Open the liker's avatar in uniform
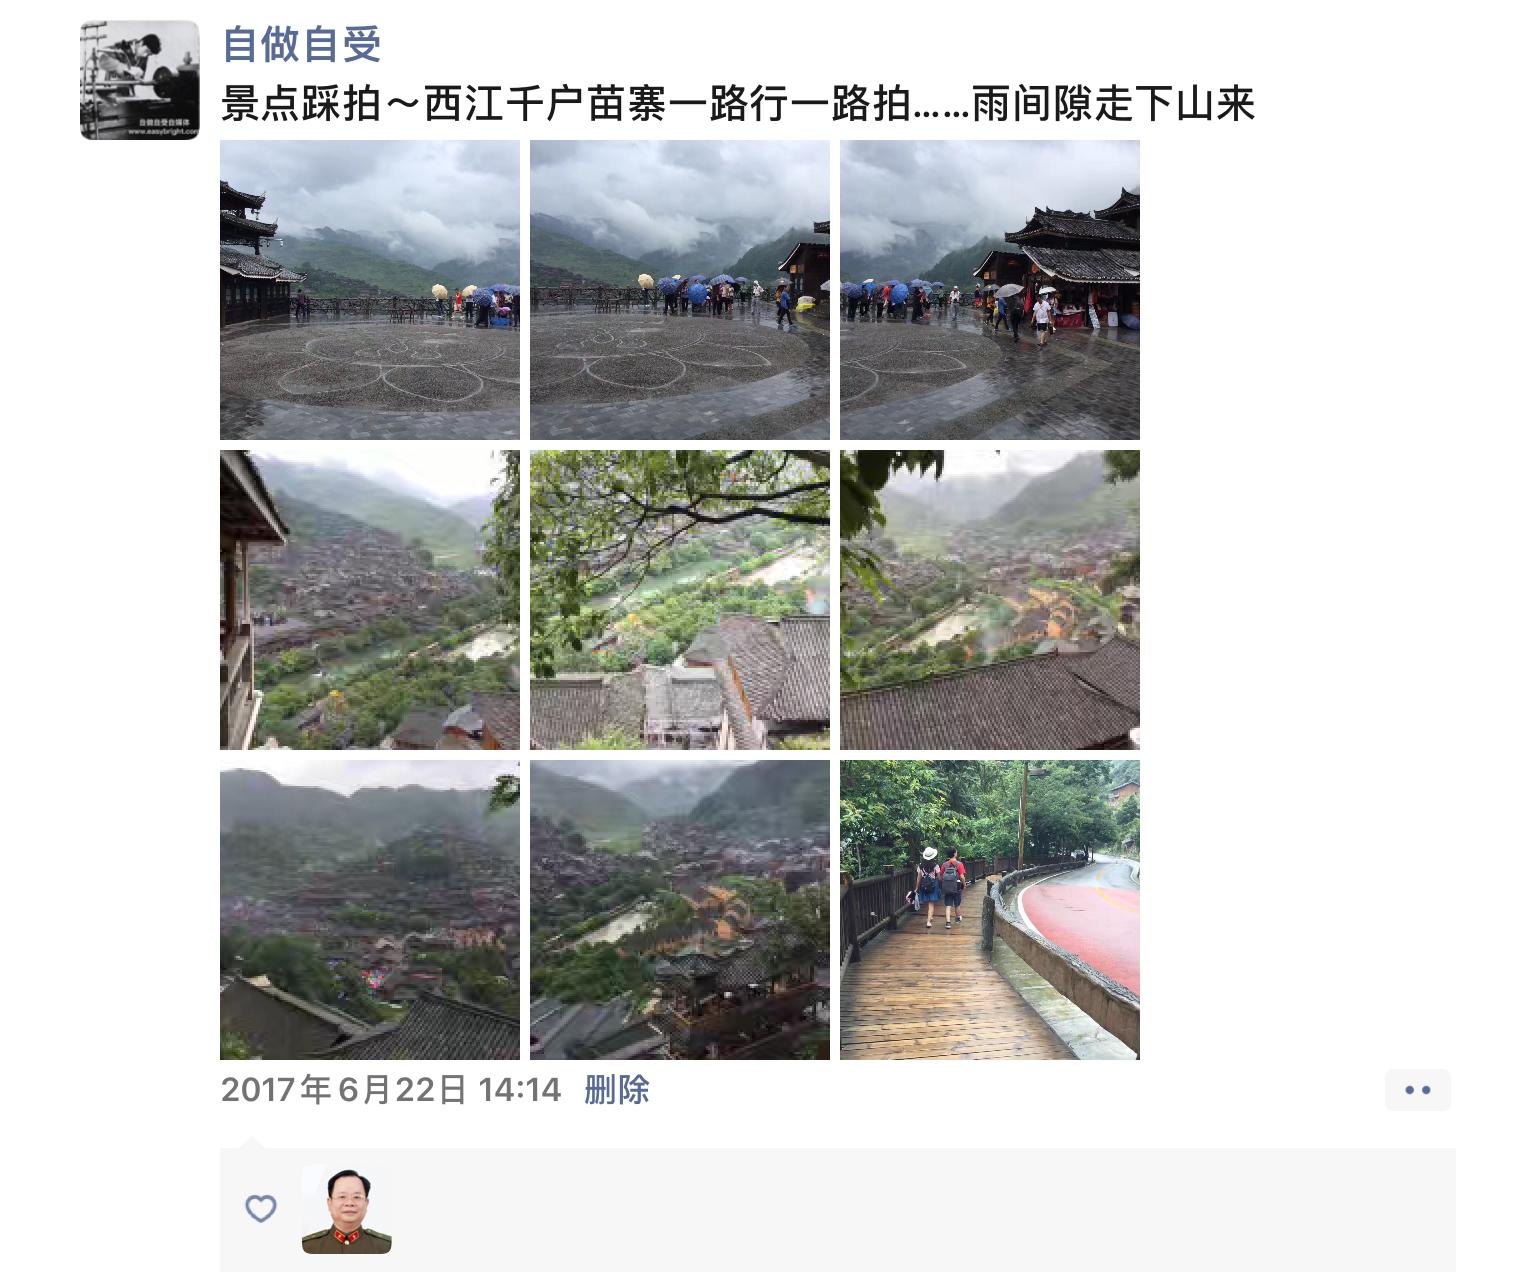1536x1273 pixels. (x=347, y=1209)
